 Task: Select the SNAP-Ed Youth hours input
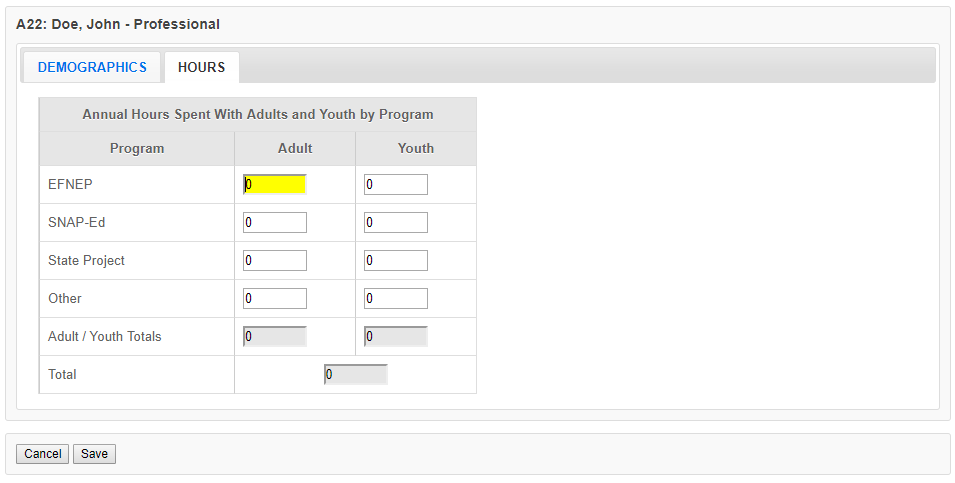(x=396, y=222)
